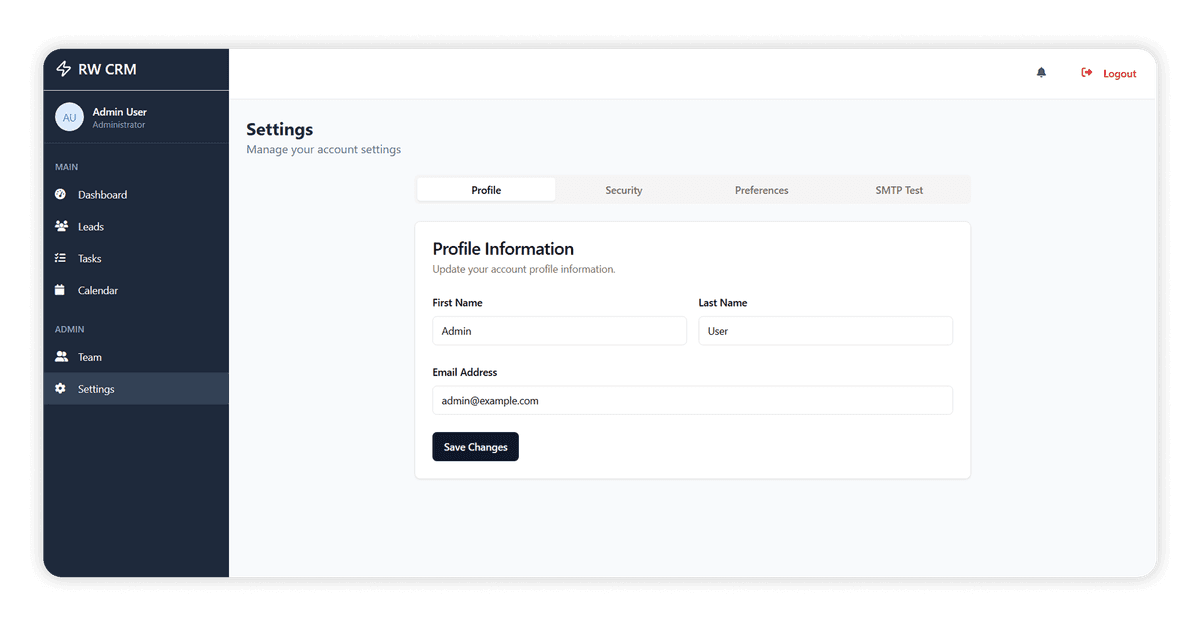The height and width of the screenshot is (626, 1200).
Task: Open Tasks from the sidebar
Action: (136, 258)
